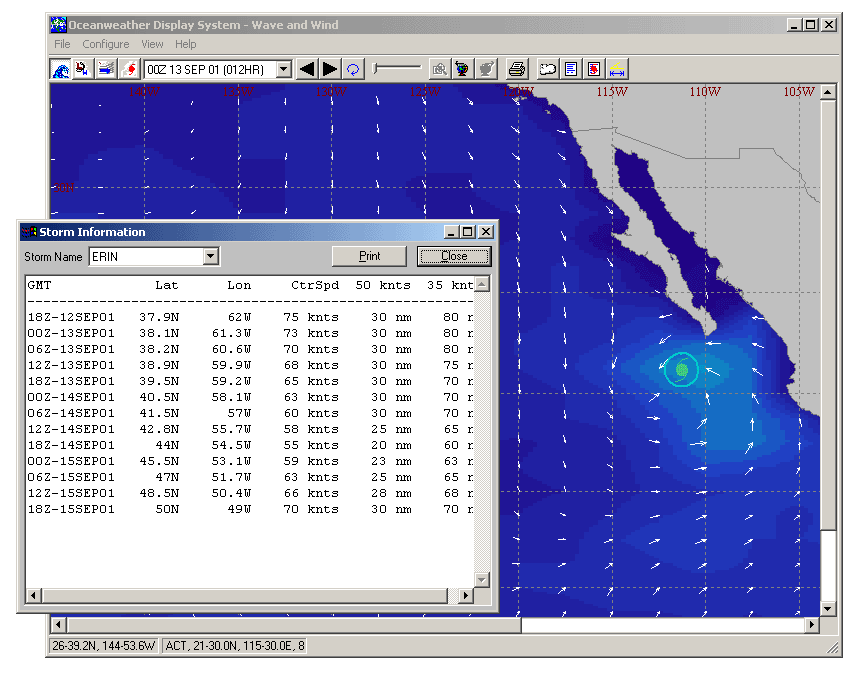Click the yellow distance measure toolbar icon
This screenshot has width=862, height=678.
pyautogui.click(x=617, y=69)
